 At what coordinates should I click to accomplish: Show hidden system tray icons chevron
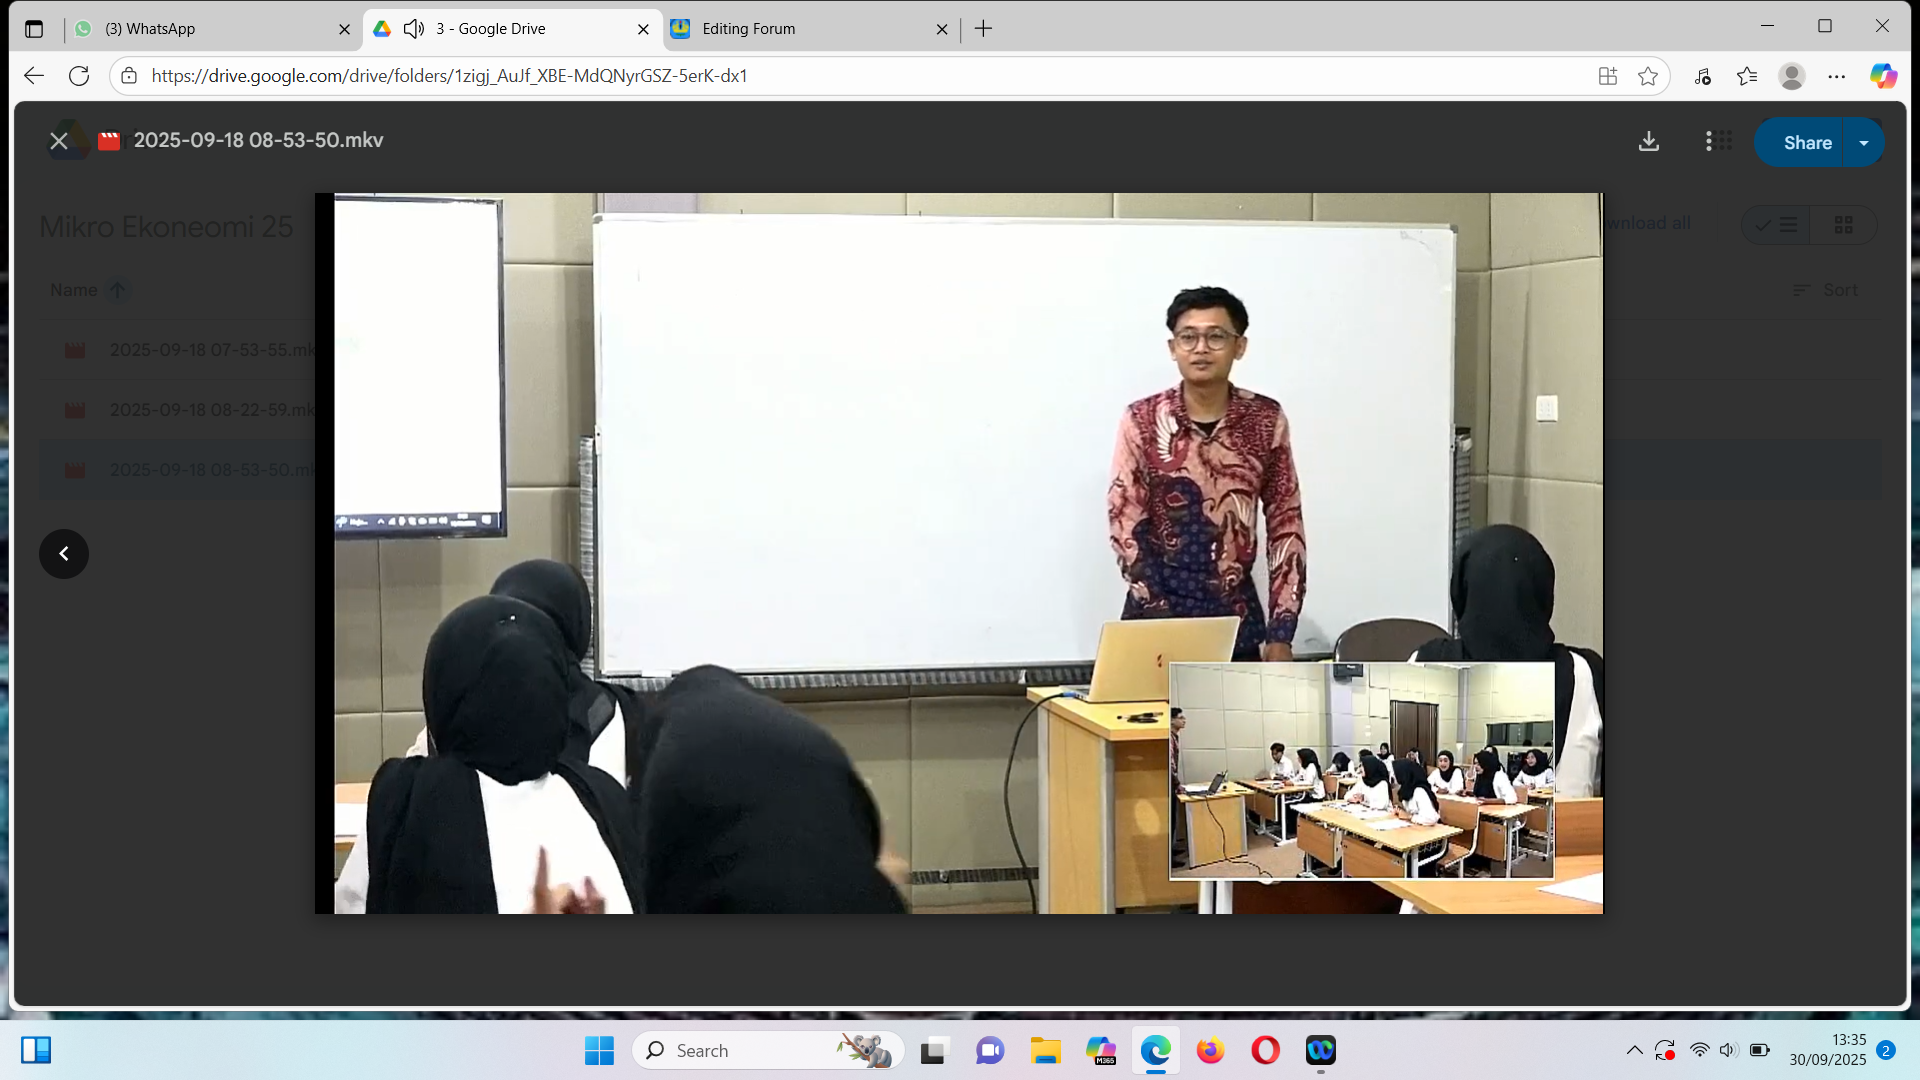pos(1634,1050)
